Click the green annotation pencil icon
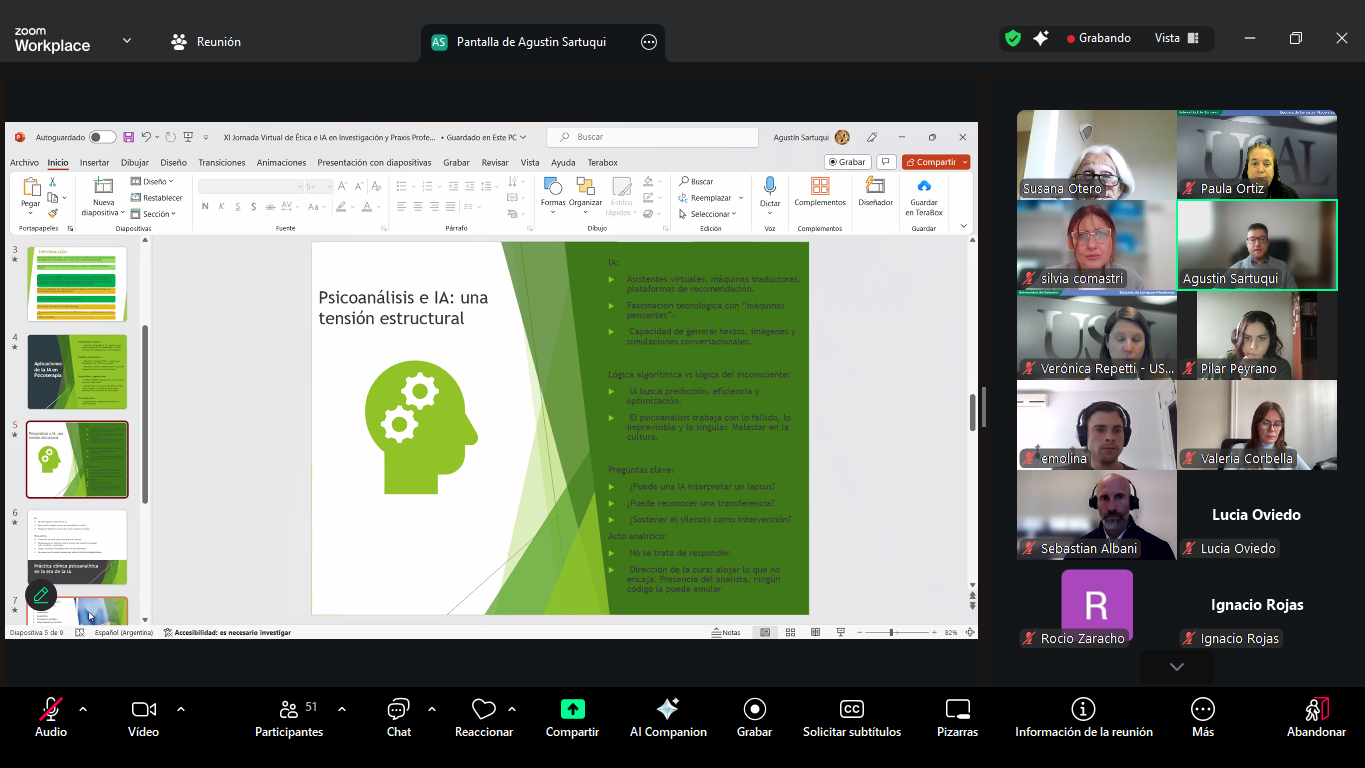The width and height of the screenshot is (1365, 768). tap(41, 595)
